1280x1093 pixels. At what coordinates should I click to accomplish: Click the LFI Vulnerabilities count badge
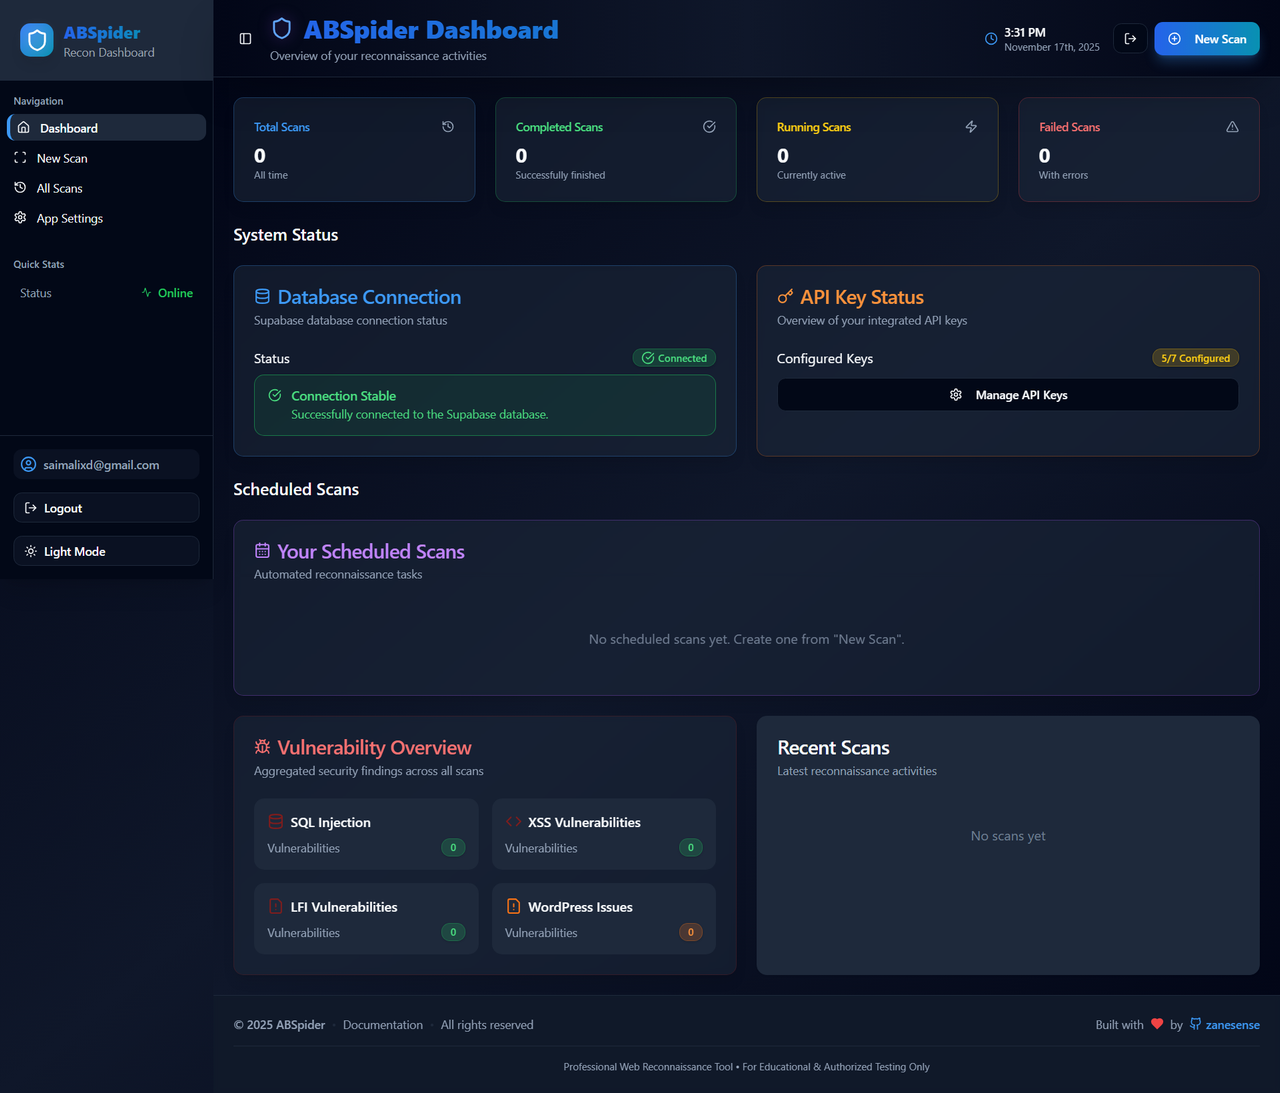click(x=453, y=932)
